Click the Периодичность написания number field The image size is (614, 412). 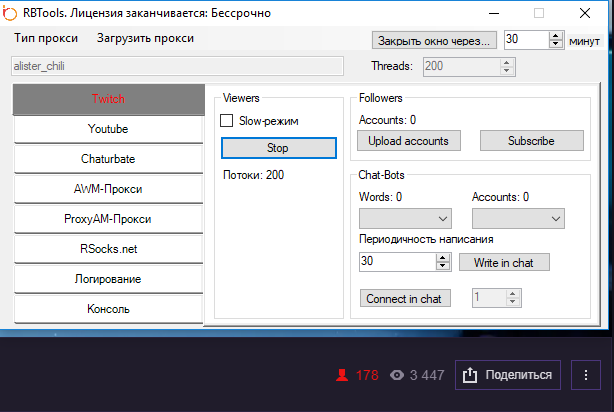pos(397,262)
